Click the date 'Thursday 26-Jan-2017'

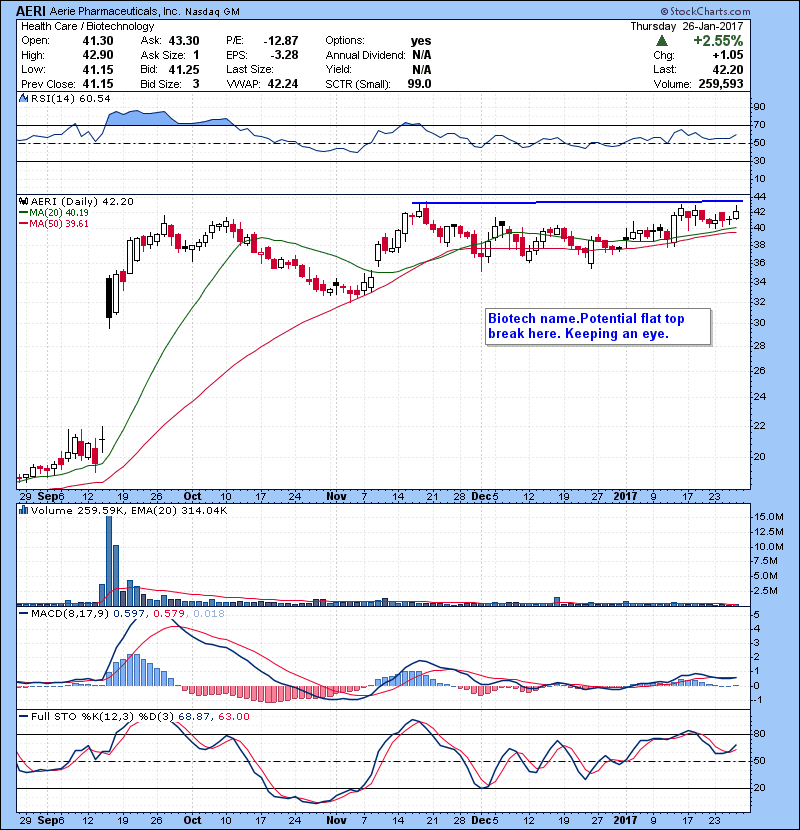(x=687, y=26)
